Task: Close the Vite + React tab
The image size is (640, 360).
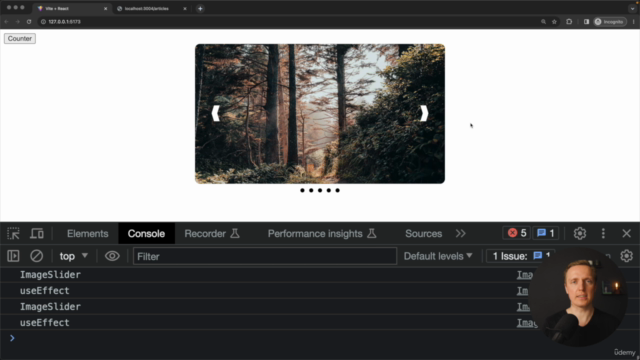Action: click(x=105, y=8)
